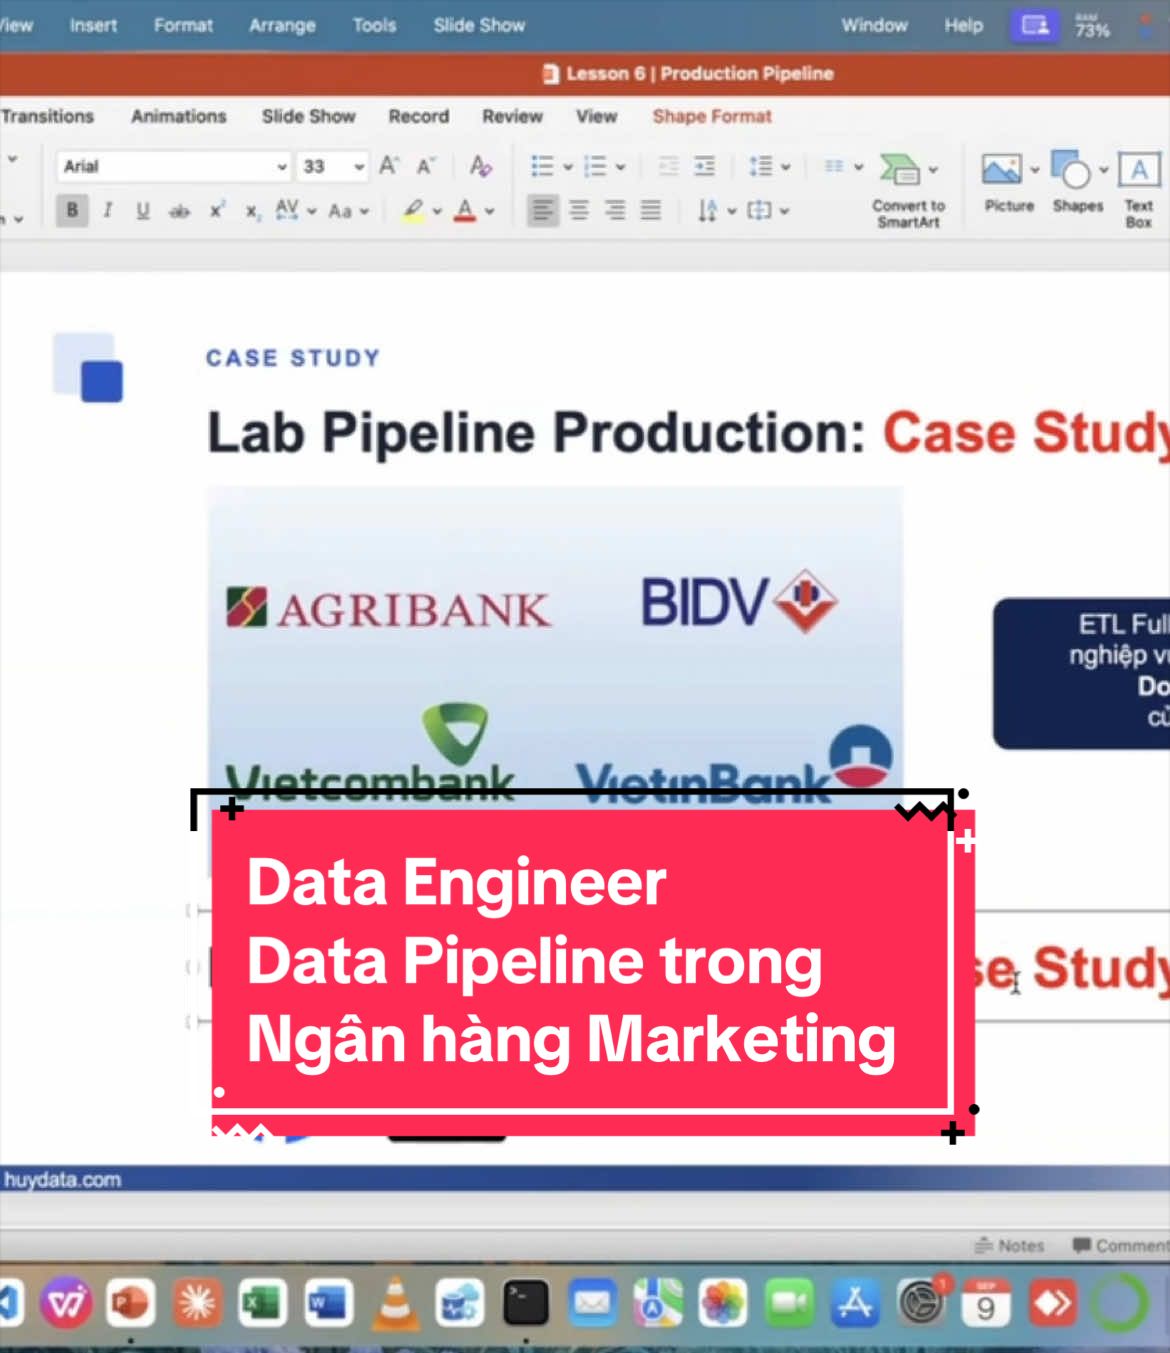Open PowerPoint from the dock
The height and width of the screenshot is (1353, 1170).
pyautogui.click(x=131, y=1303)
